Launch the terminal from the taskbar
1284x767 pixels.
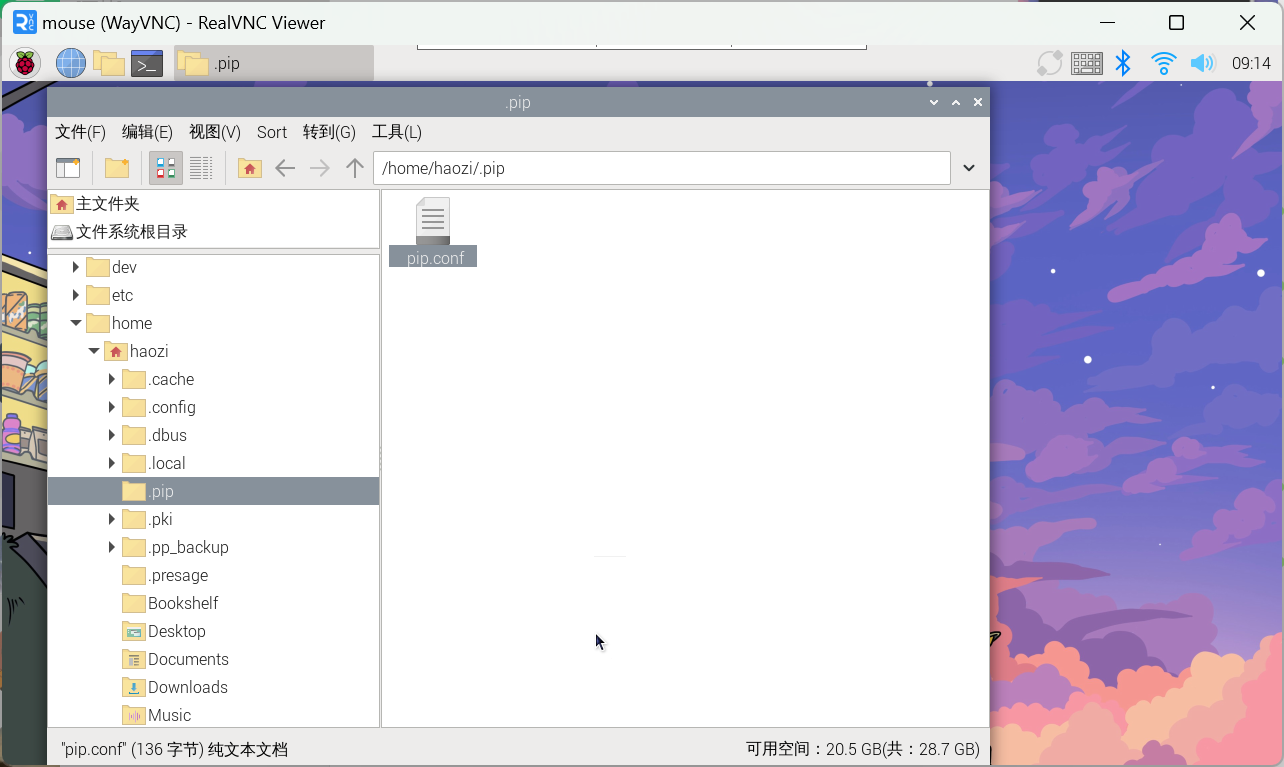click(147, 64)
